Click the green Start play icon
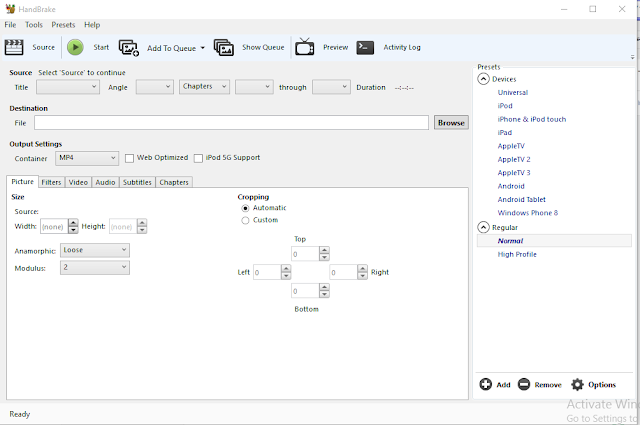The image size is (640, 425). click(x=75, y=47)
